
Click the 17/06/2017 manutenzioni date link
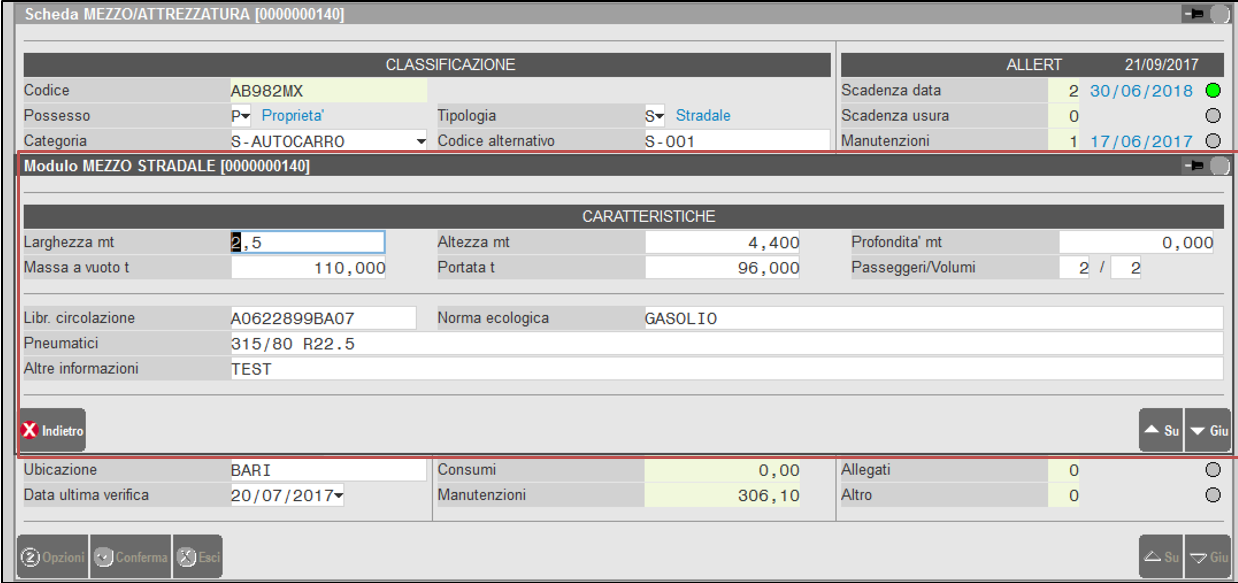click(x=1141, y=142)
